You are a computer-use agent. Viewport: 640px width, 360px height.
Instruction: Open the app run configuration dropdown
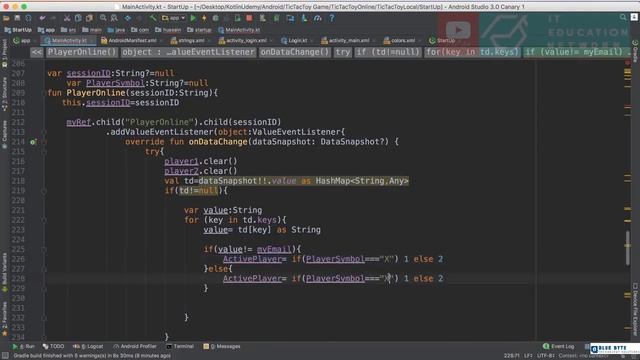(173, 18)
